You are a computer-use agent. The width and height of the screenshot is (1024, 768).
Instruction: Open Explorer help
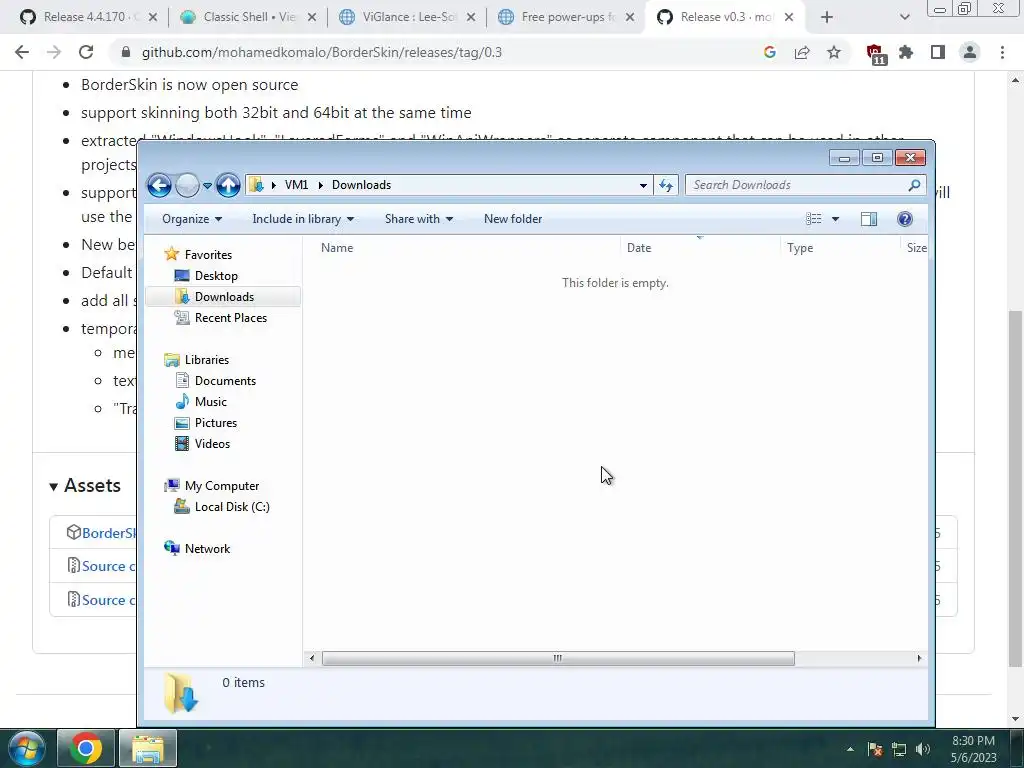pos(904,219)
